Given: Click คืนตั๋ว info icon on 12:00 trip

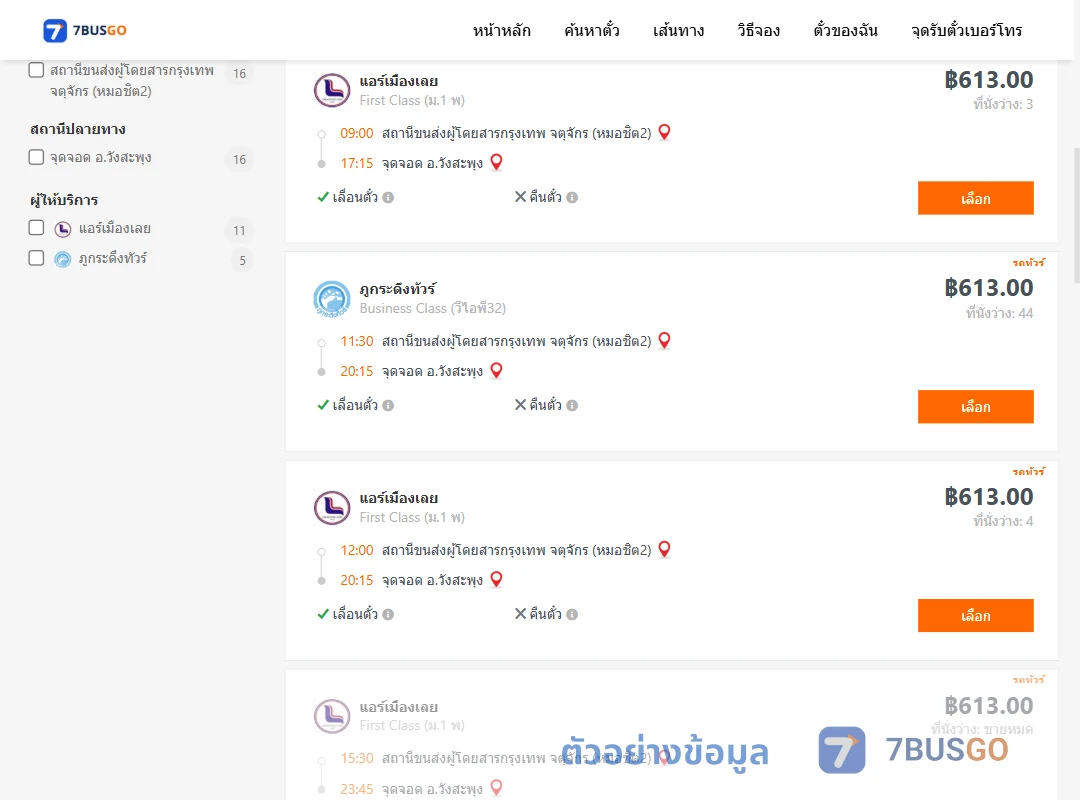Looking at the screenshot, I should [572, 615].
